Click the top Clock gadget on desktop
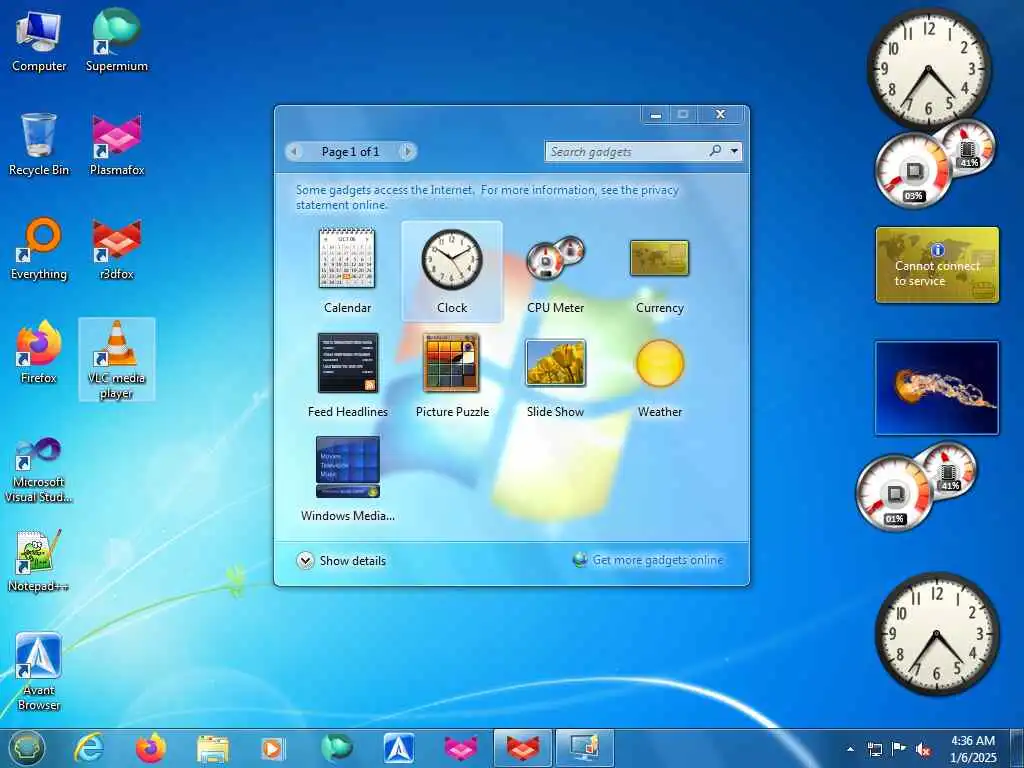The height and width of the screenshot is (768, 1024). (x=928, y=69)
